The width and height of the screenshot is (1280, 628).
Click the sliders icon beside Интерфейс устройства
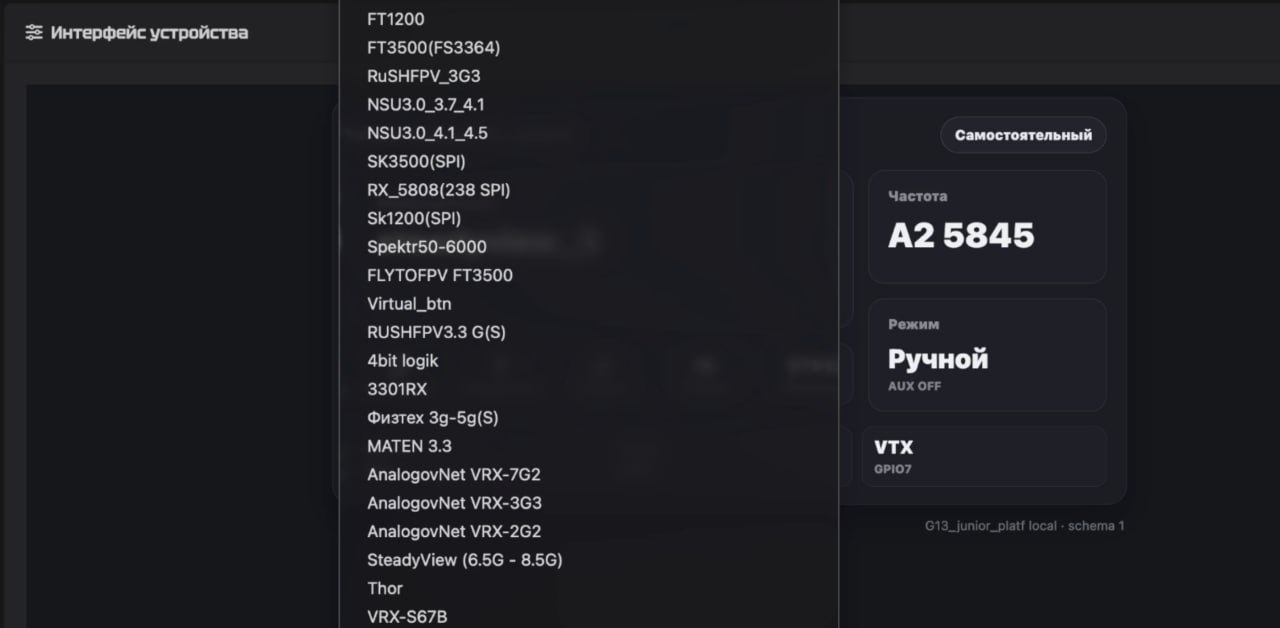[34, 32]
